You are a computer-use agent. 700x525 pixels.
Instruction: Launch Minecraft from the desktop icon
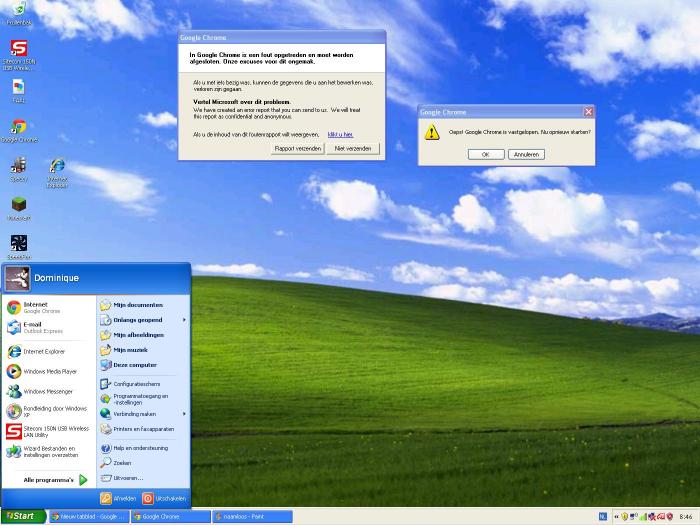coord(19,209)
